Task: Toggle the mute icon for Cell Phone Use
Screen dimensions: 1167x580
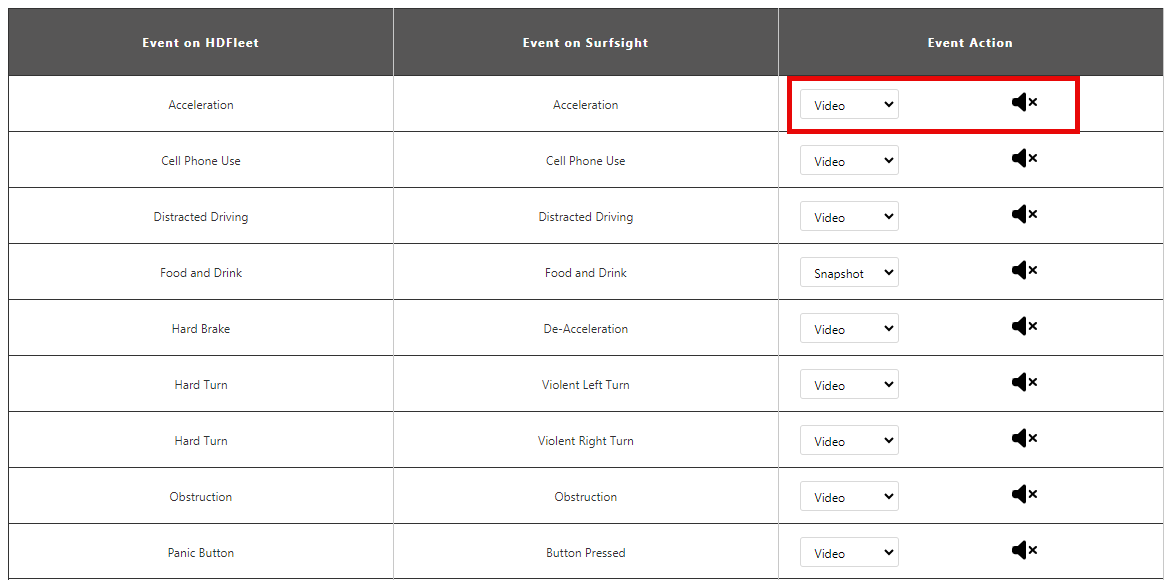Action: click(1024, 158)
